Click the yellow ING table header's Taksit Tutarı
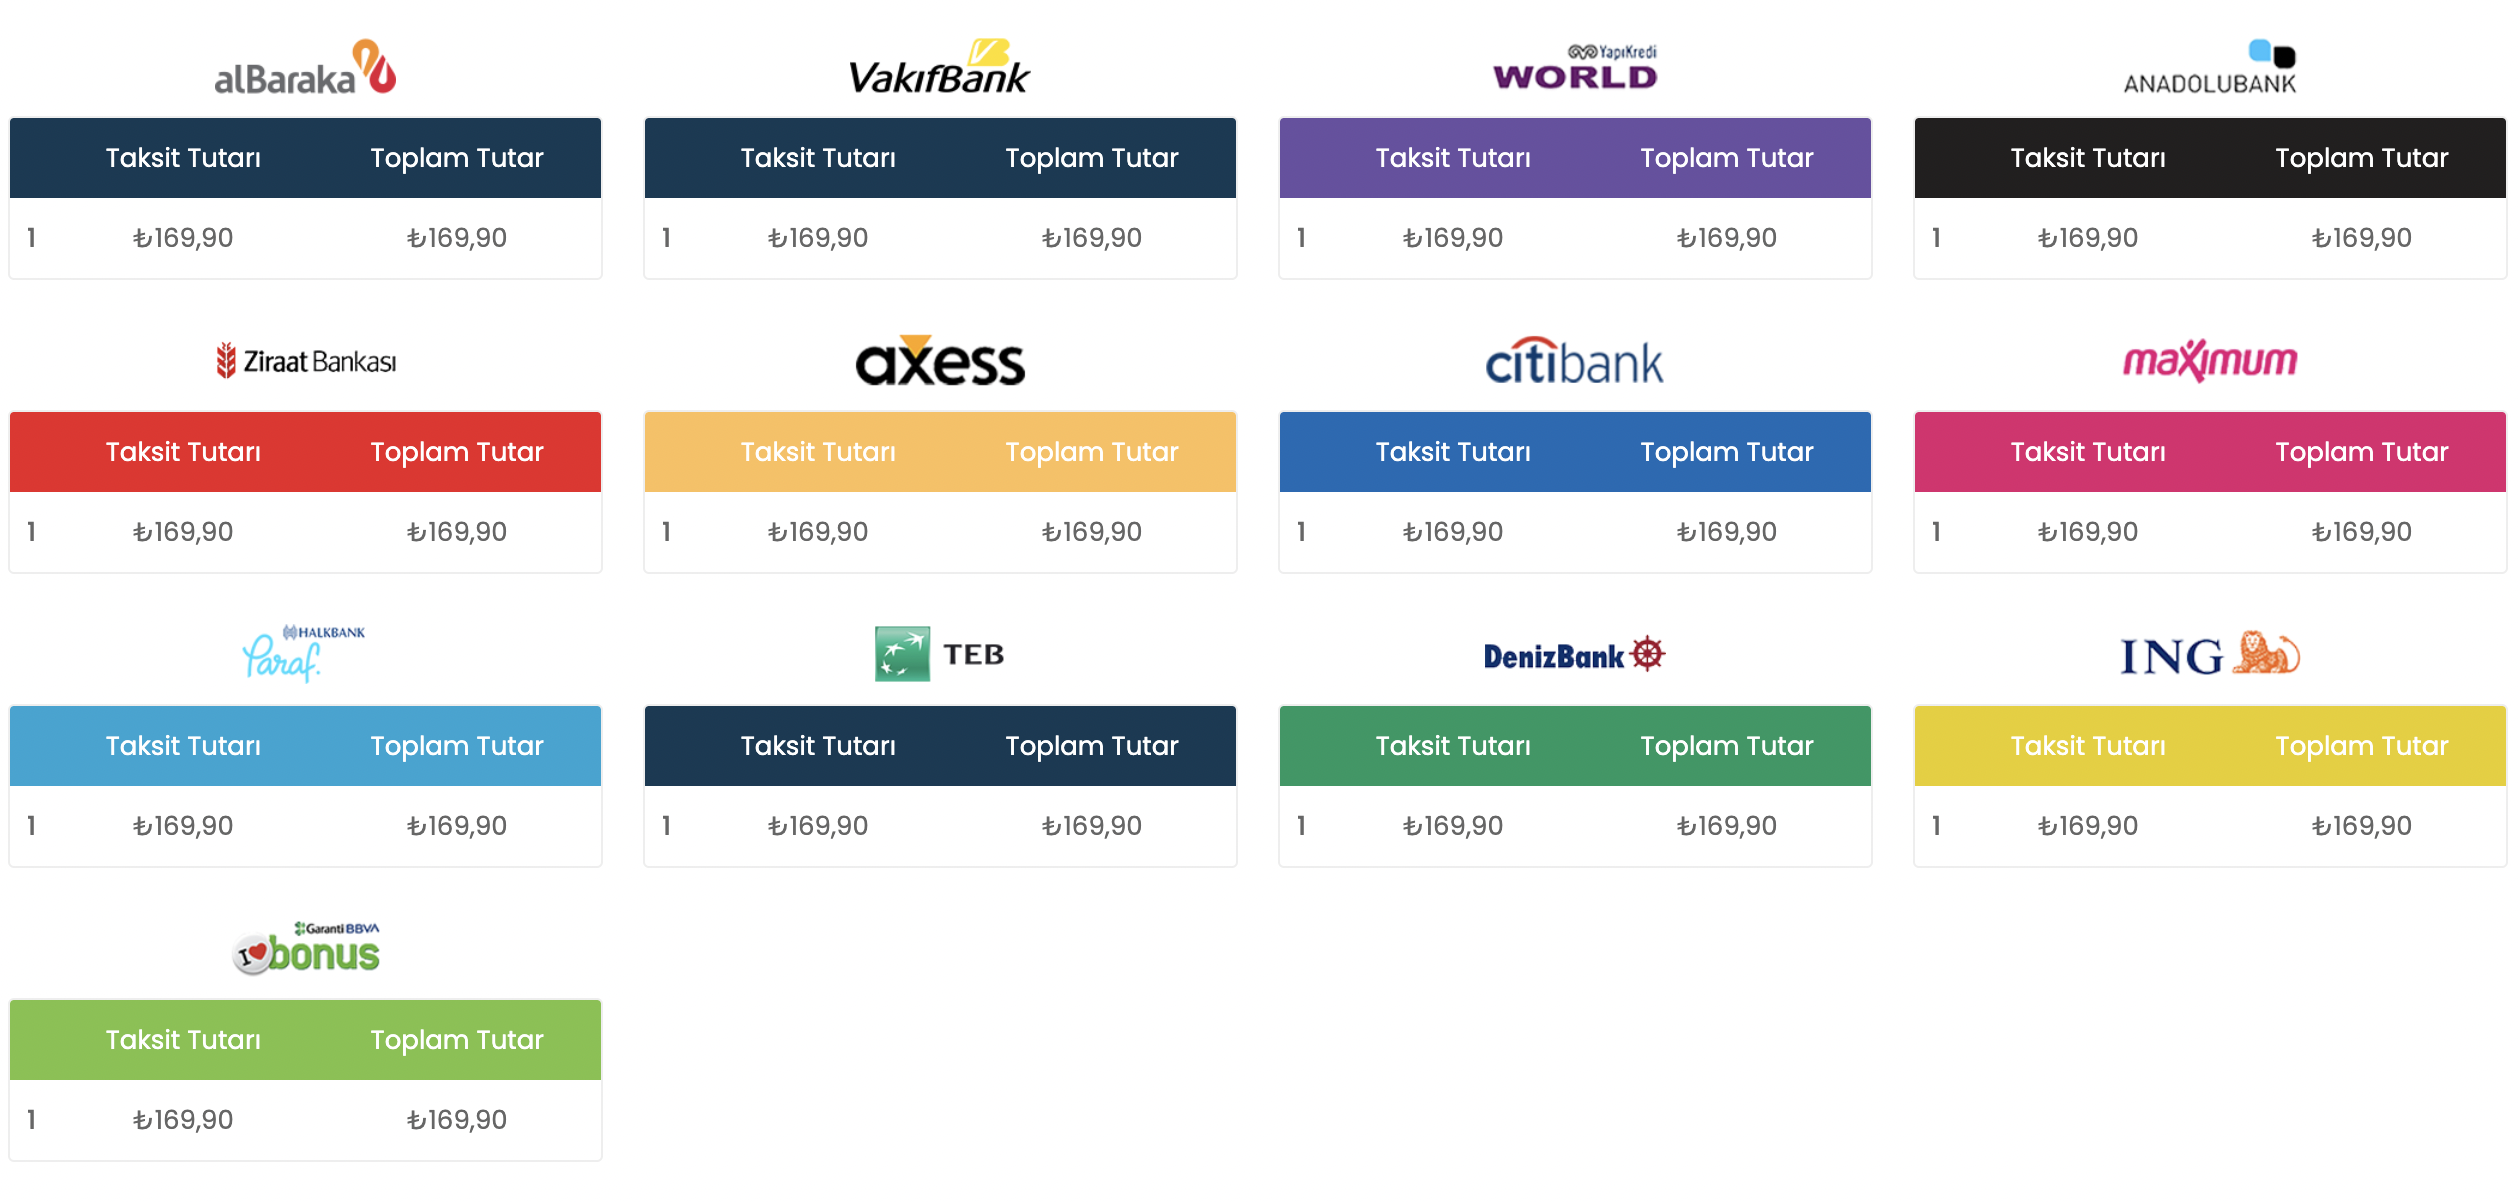Image resolution: width=2518 pixels, height=1202 pixels. pos(2088,746)
